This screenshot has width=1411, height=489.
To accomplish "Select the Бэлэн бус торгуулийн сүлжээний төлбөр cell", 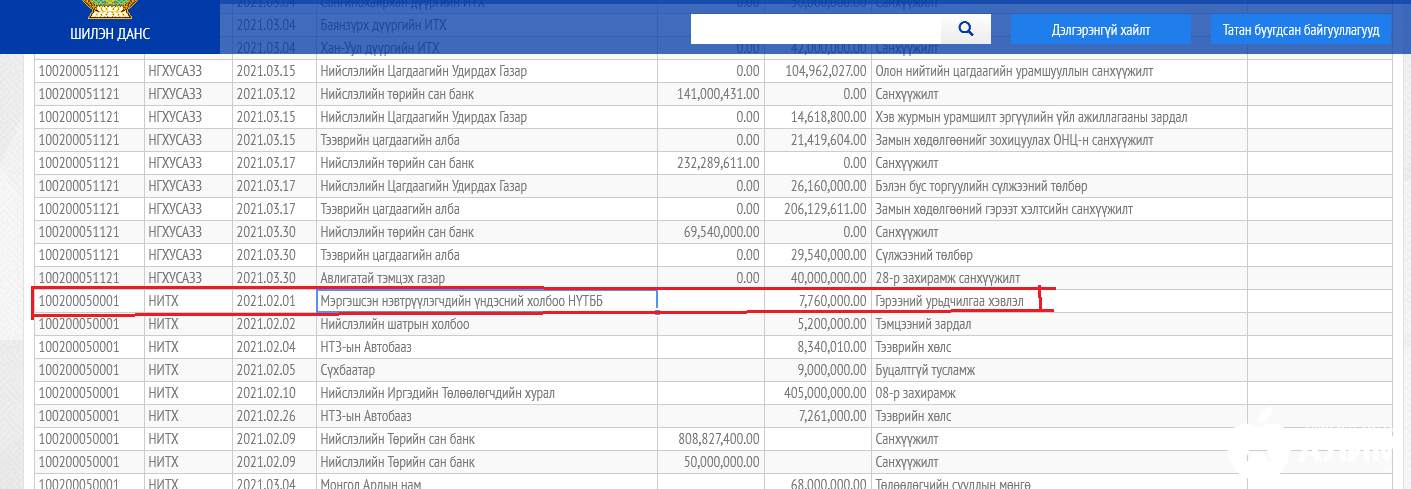I will tap(1059, 186).
